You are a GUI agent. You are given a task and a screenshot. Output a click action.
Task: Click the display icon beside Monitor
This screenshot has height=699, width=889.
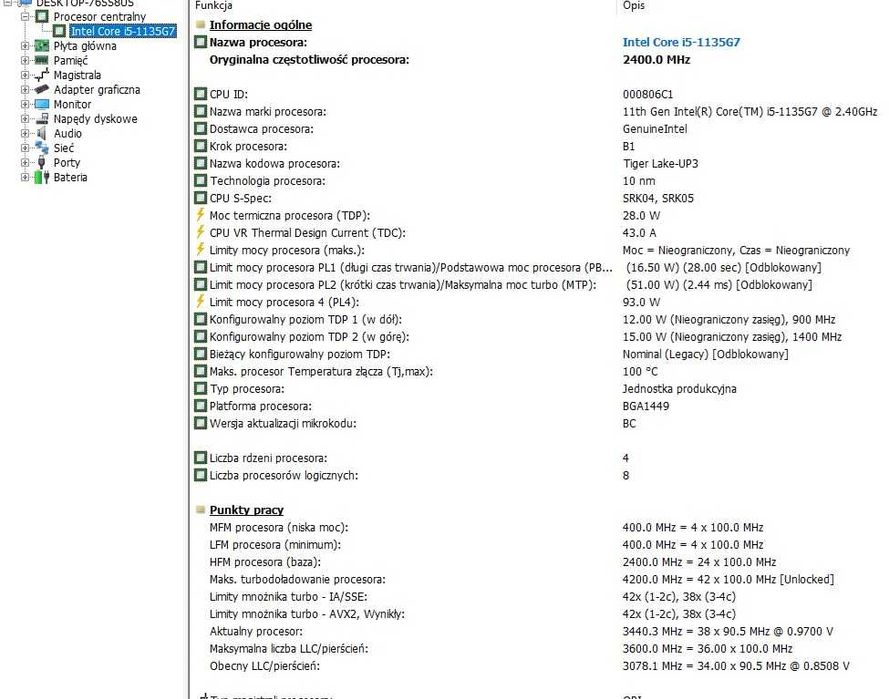[41, 104]
